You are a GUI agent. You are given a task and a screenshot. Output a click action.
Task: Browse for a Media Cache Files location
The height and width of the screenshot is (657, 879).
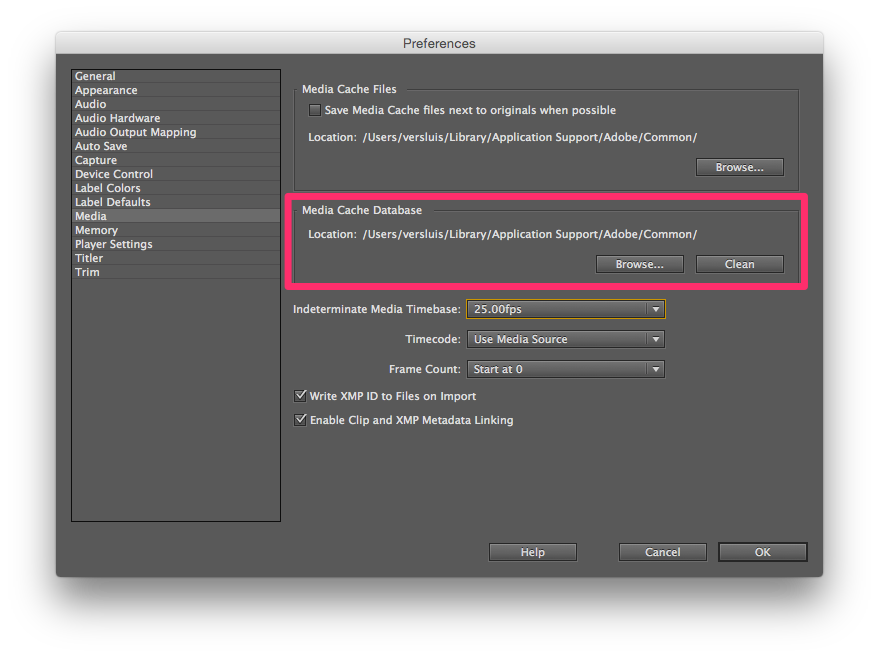tap(739, 166)
